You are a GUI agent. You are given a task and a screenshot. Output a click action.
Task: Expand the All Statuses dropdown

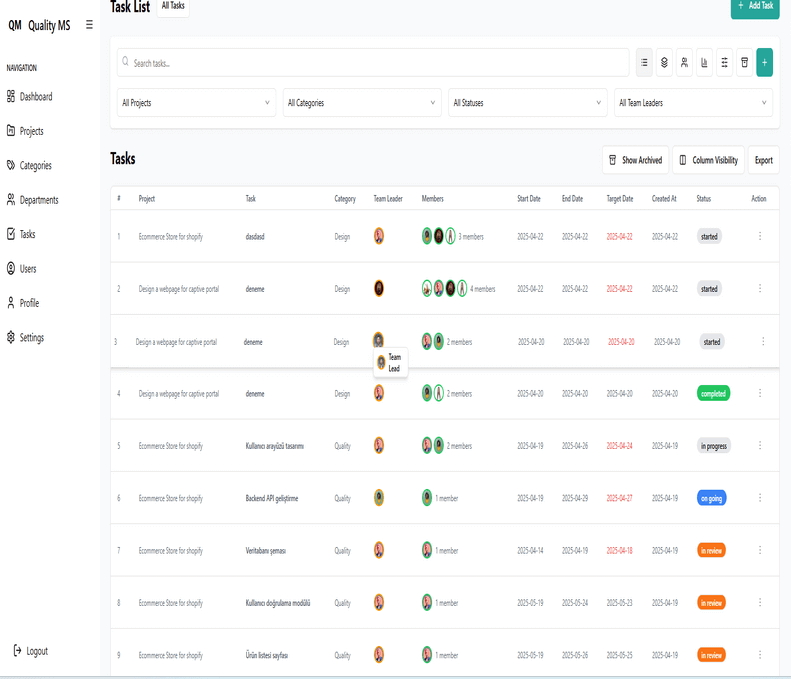pos(527,103)
